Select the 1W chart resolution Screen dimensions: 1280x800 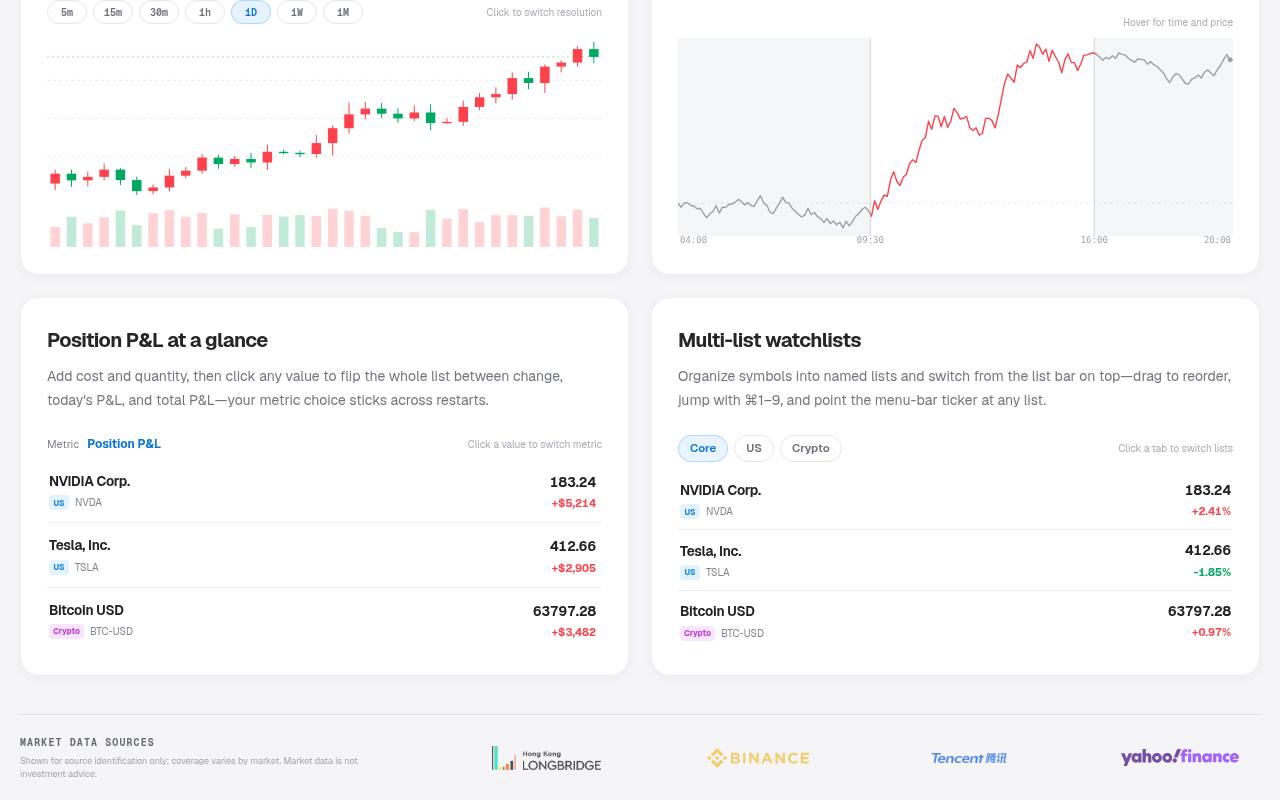[297, 12]
